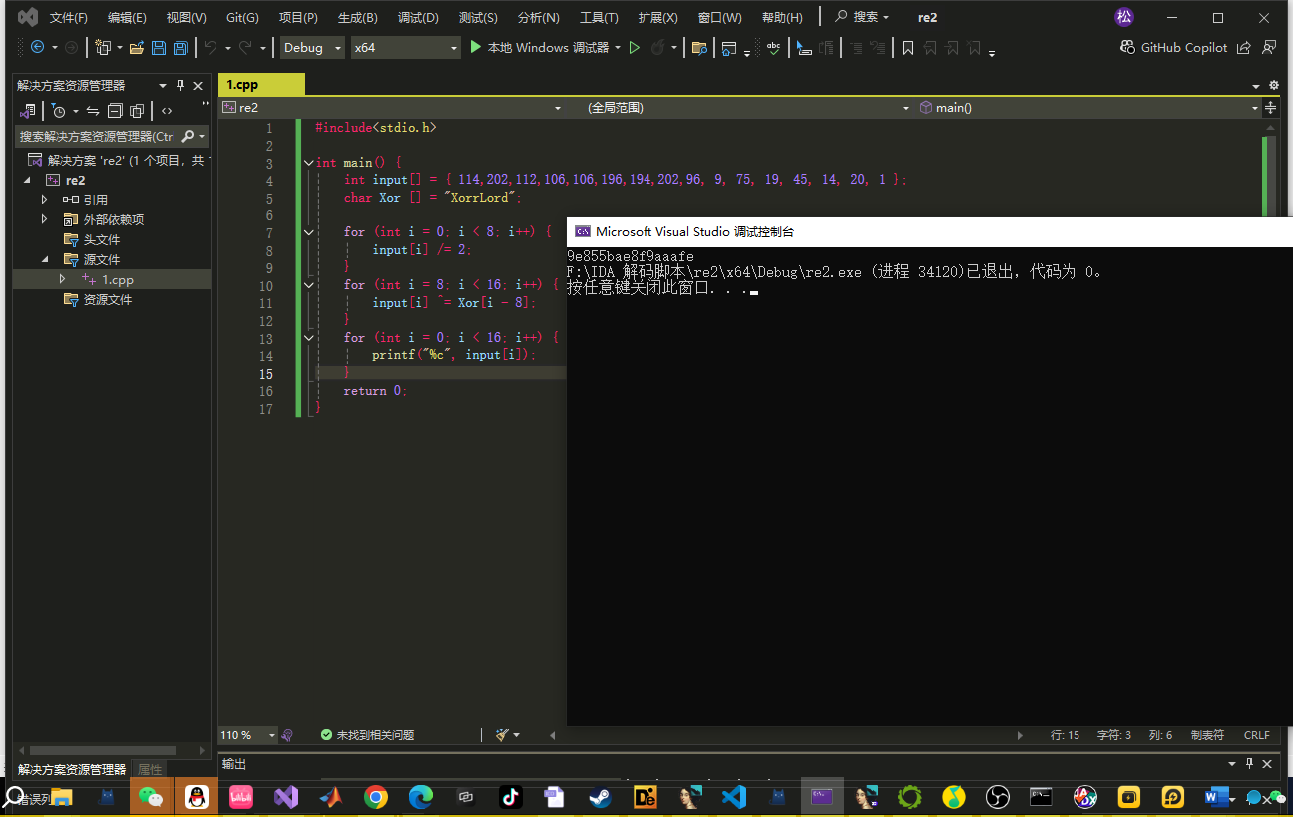
Task: Select the 1.cpp editor tab
Action: [x=242, y=85]
